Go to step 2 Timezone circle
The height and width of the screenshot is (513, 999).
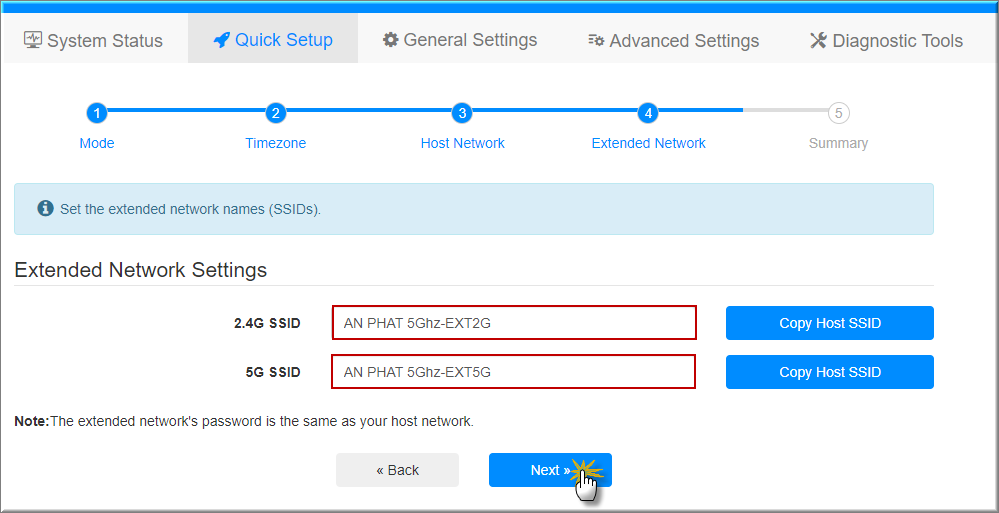276,113
